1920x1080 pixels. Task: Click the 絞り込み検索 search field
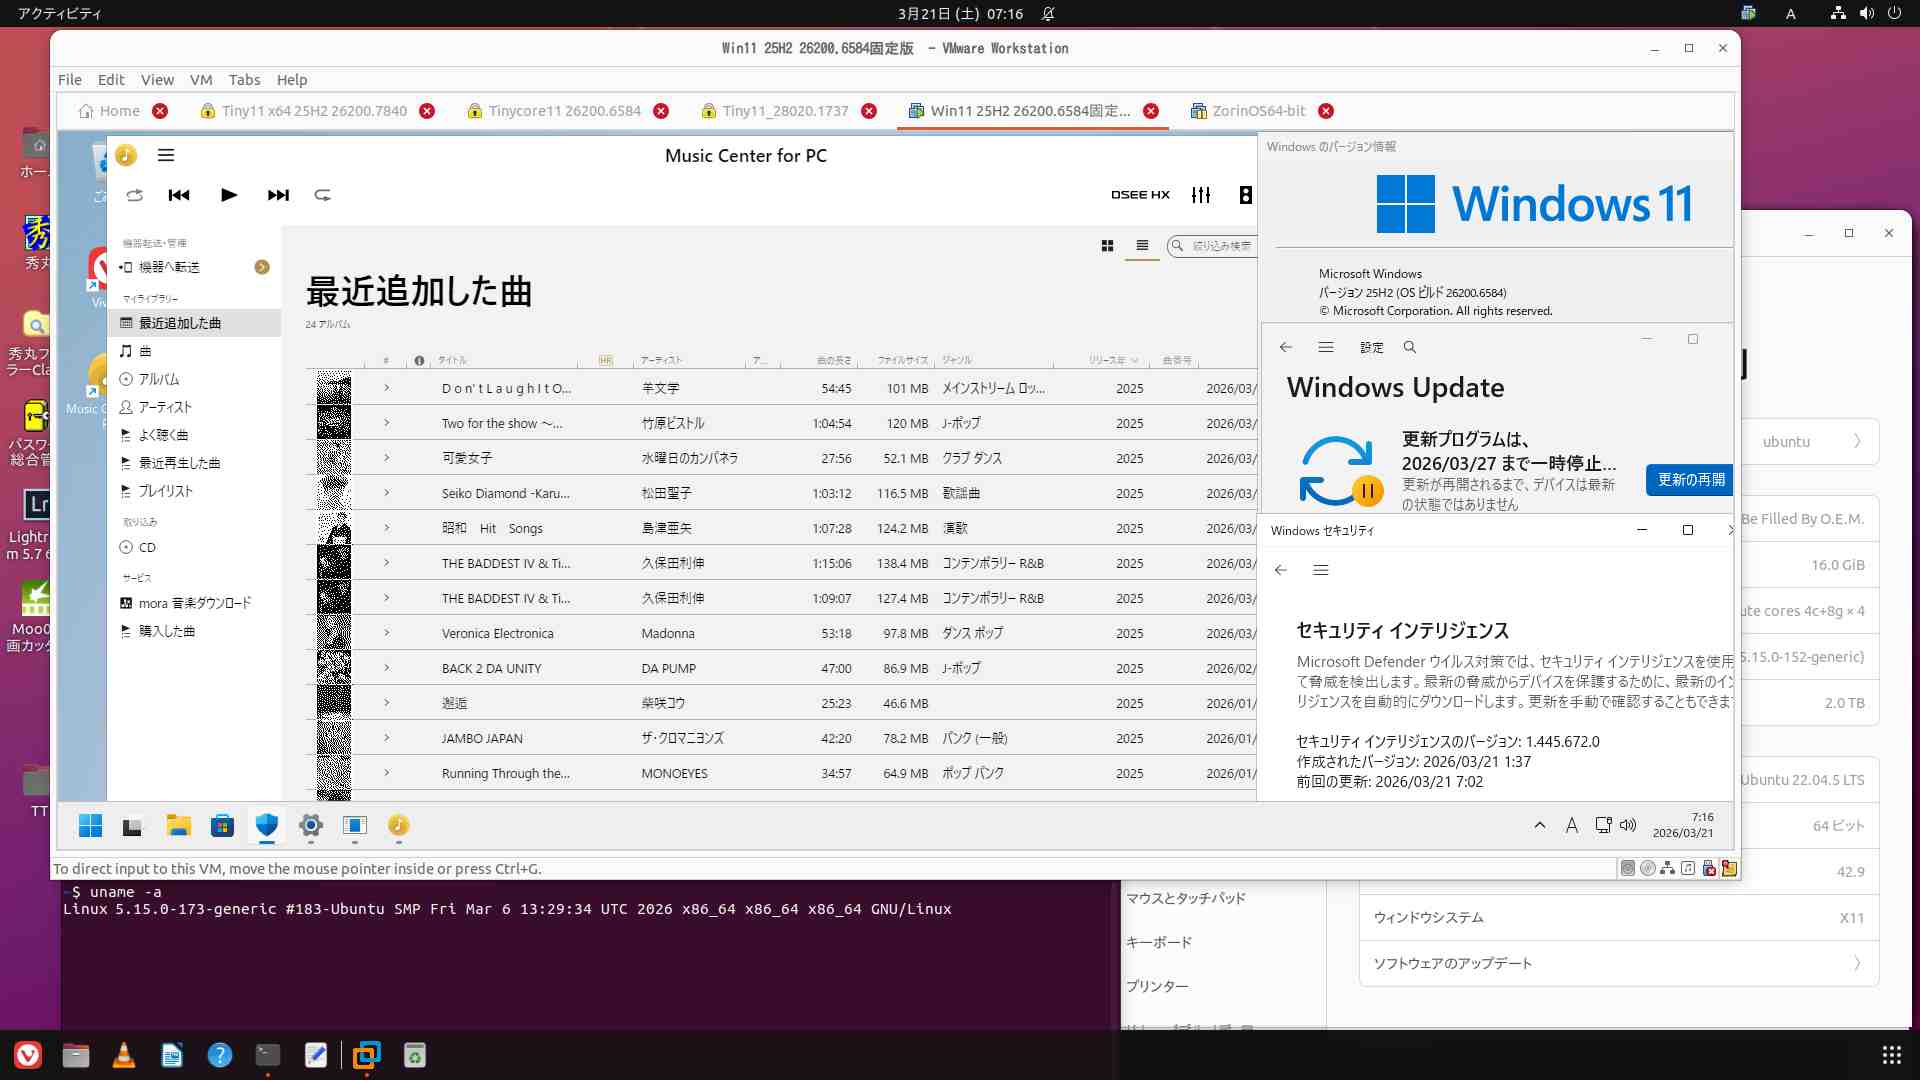click(x=1220, y=246)
